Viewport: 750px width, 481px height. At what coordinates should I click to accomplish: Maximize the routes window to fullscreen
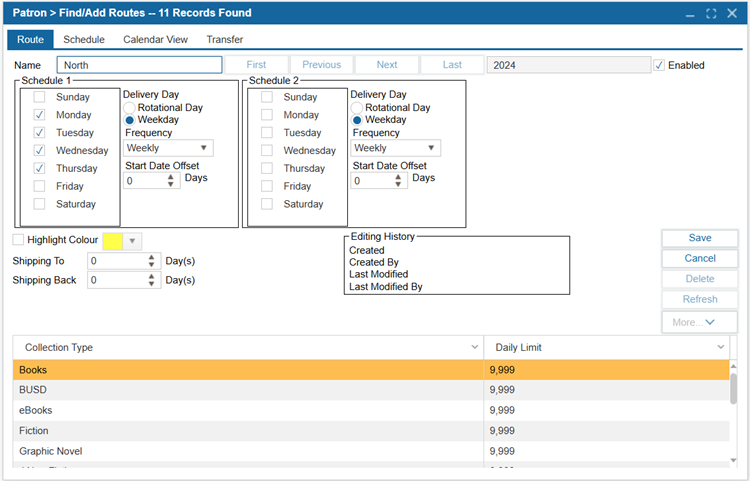click(x=711, y=13)
